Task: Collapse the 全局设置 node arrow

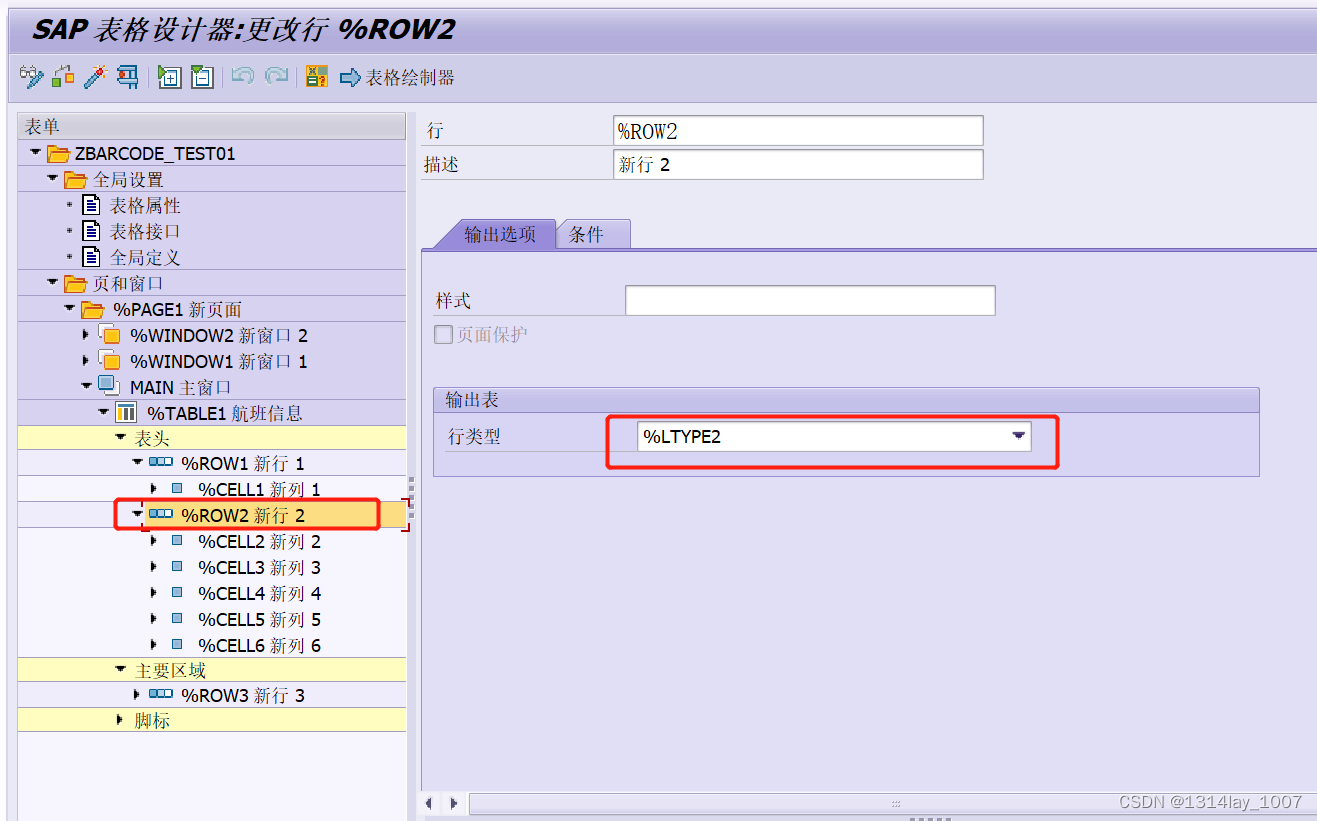Action: 54,179
